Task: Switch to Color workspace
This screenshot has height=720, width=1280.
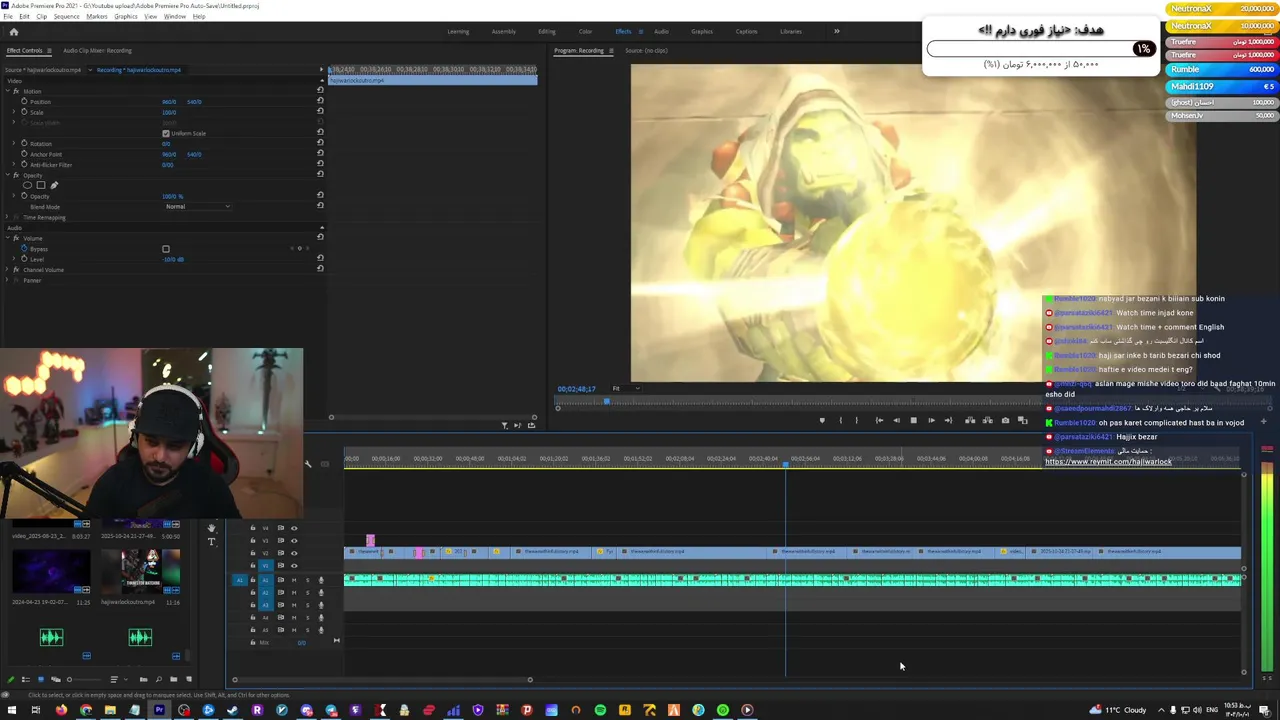Action: [x=585, y=31]
